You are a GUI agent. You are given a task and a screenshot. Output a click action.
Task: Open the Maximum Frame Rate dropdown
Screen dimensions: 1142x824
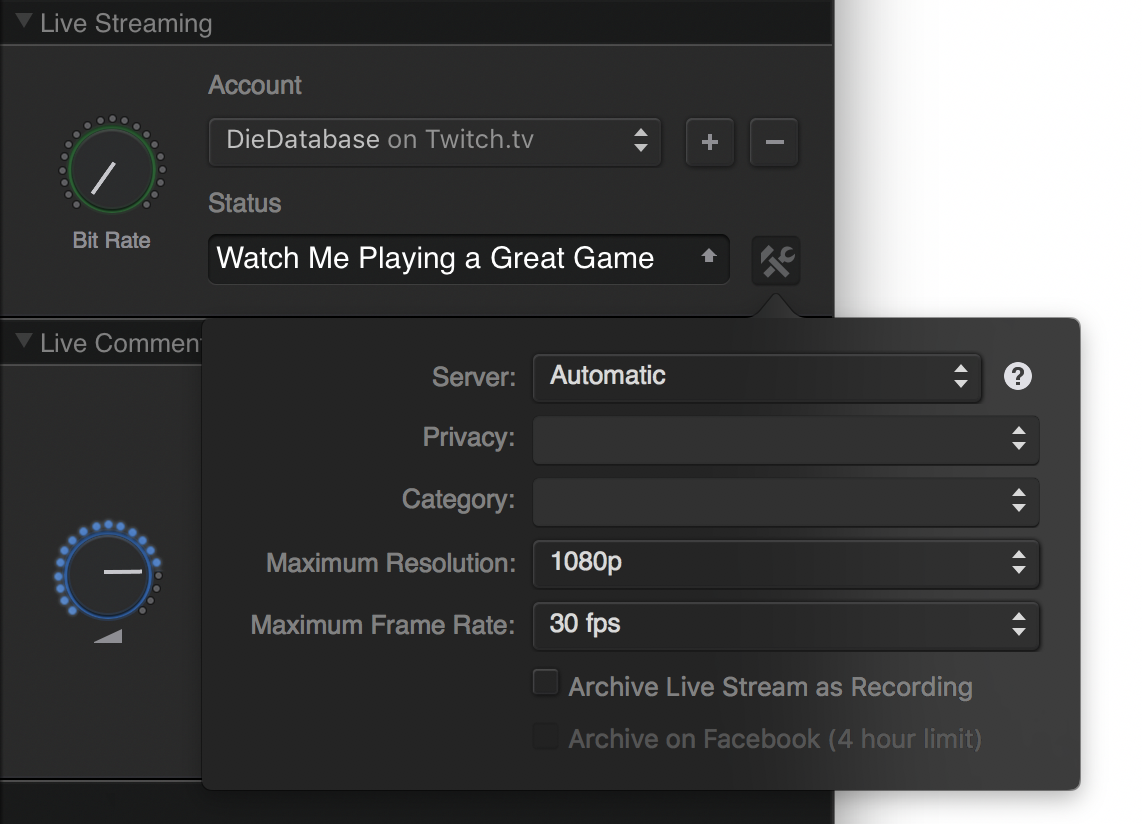point(785,624)
